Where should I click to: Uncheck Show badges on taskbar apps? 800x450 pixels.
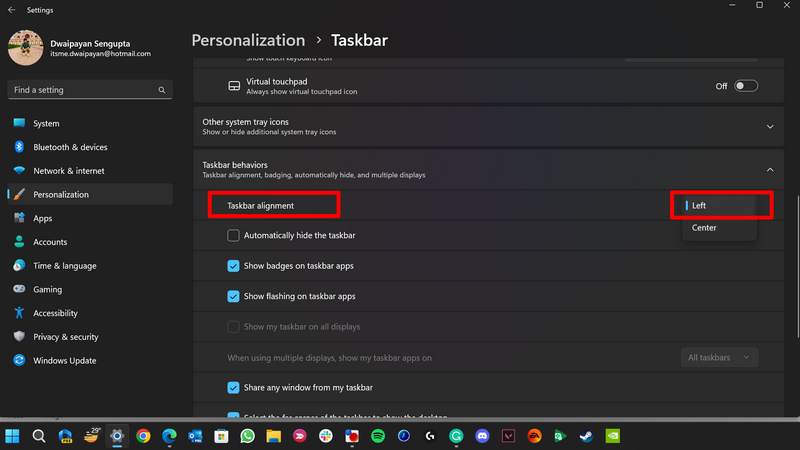pos(233,266)
